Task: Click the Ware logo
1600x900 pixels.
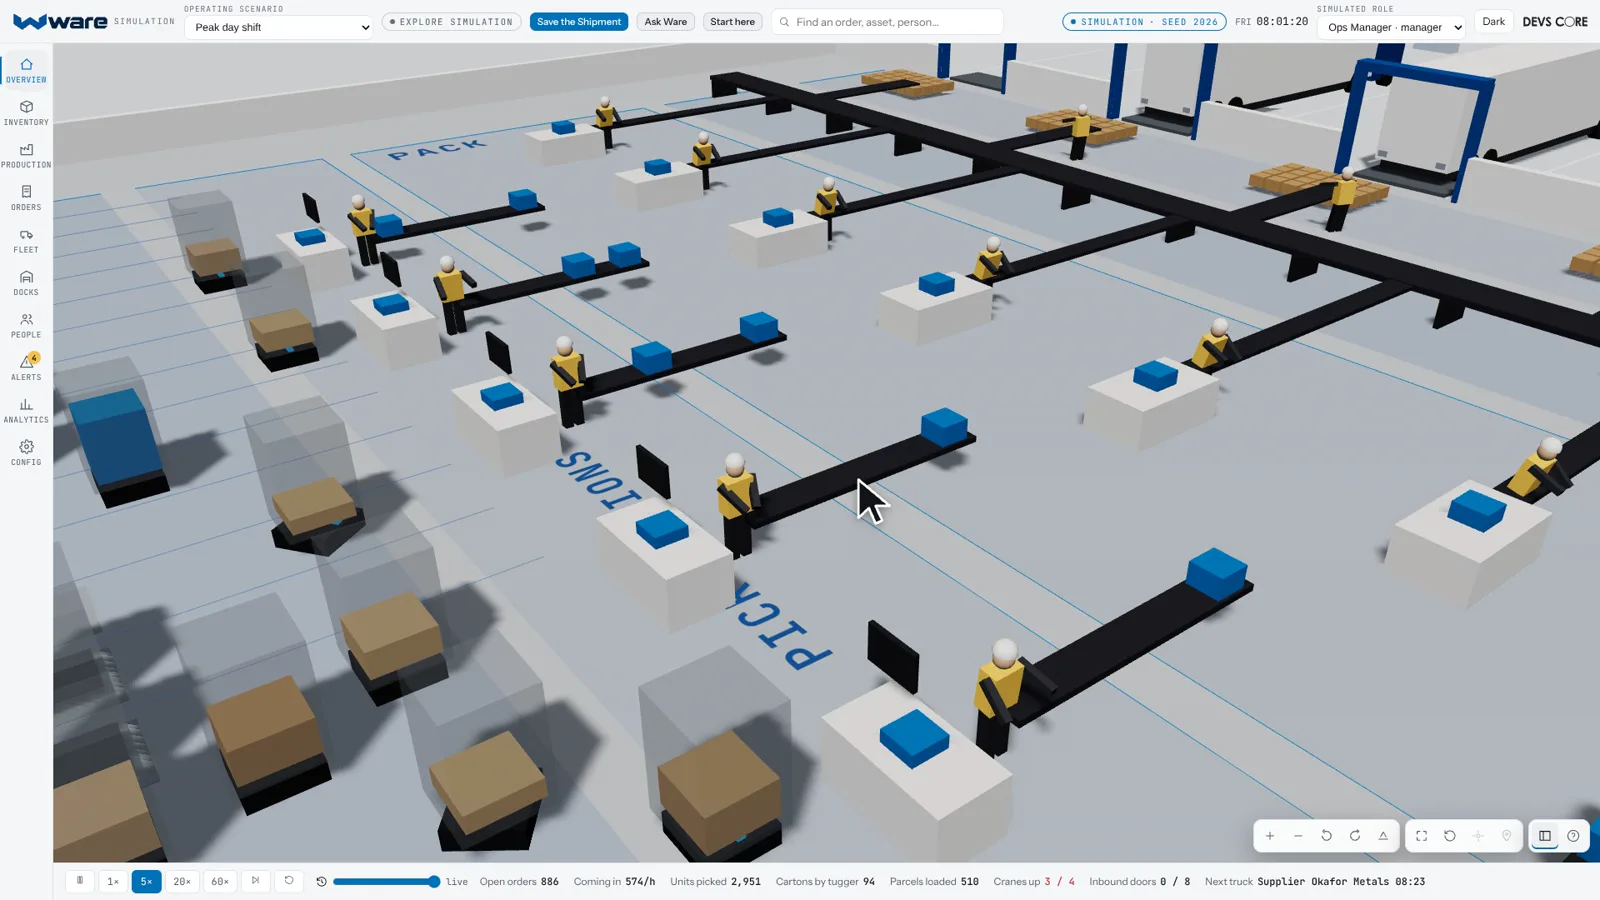Action: click(60, 21)
